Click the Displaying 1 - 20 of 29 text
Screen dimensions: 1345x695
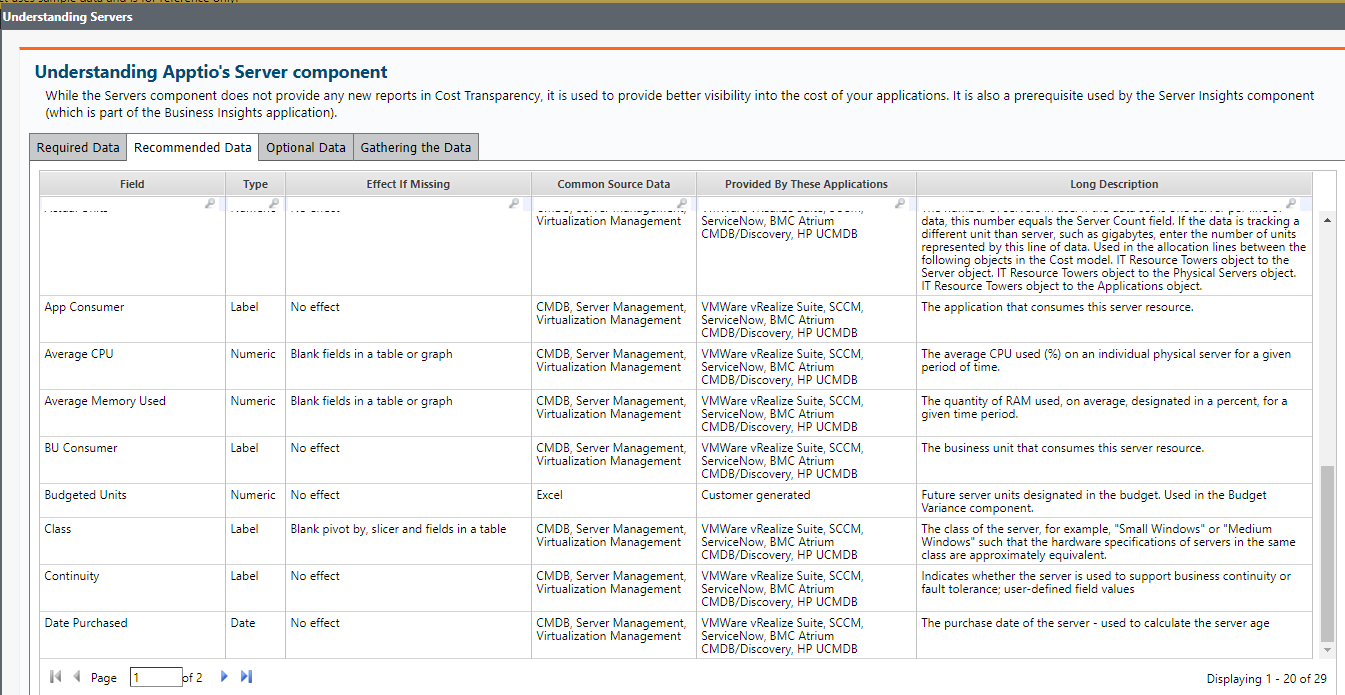point(1266,679)
